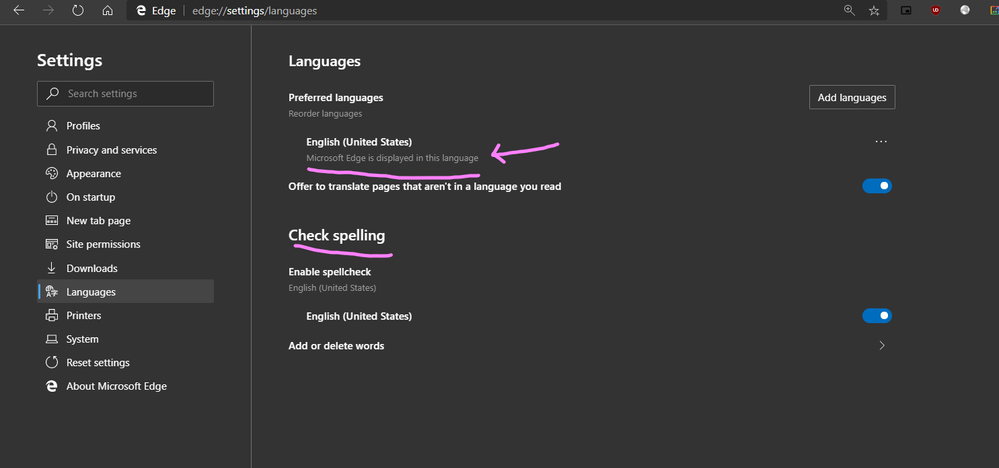The image size is (999, 468).
Task: Click the forward navigation arrow
Action: (48, 11)
